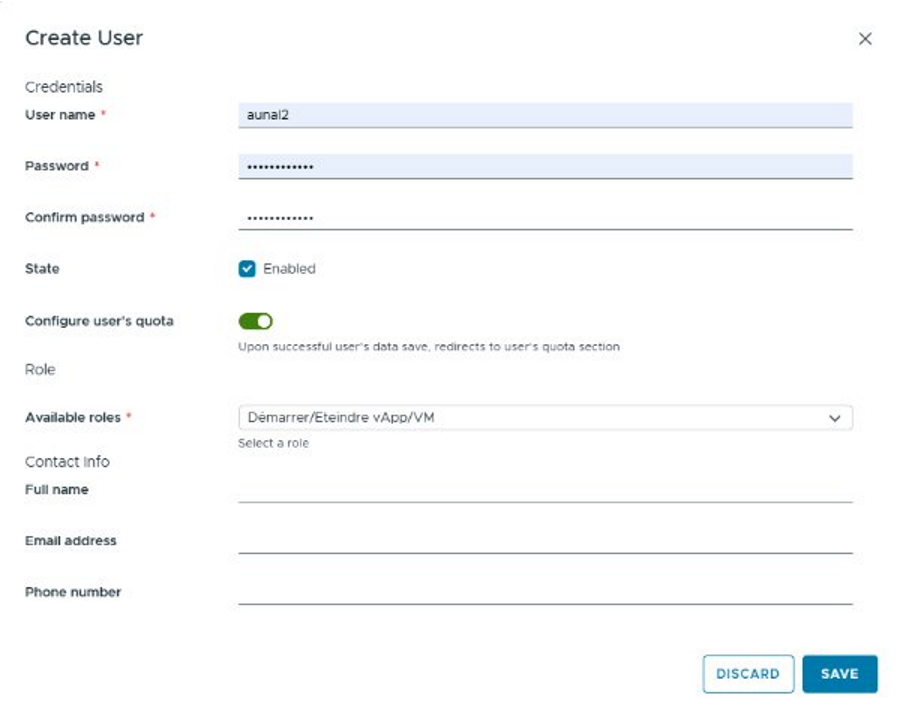
Task: Click the Email address input field
Action: click(x=544, y=540)
